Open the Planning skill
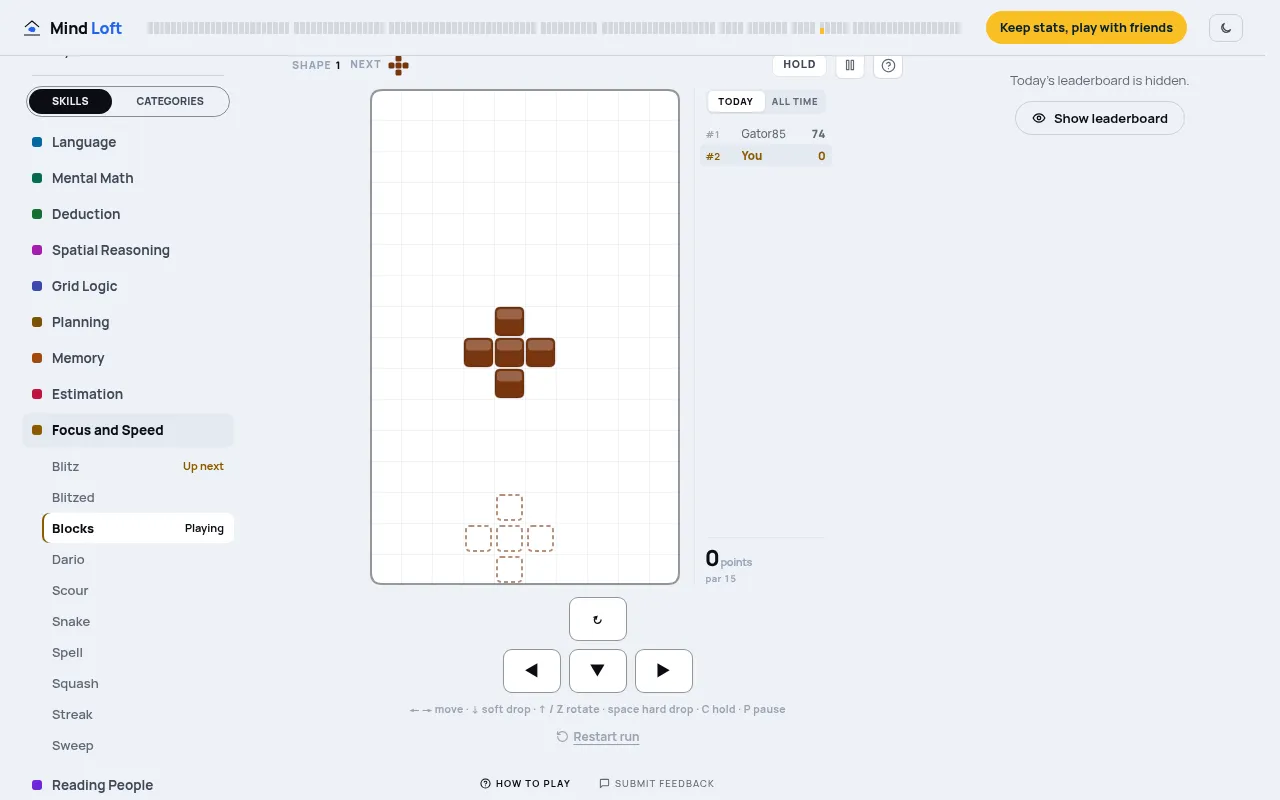Viewport: 1280px width, 800px height. click(x=128, y=322)
